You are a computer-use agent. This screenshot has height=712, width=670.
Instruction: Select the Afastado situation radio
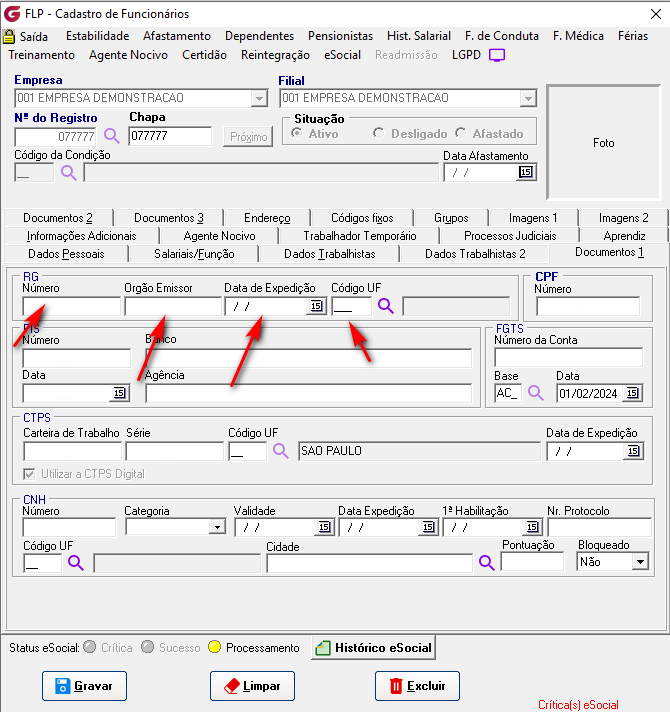461,134
